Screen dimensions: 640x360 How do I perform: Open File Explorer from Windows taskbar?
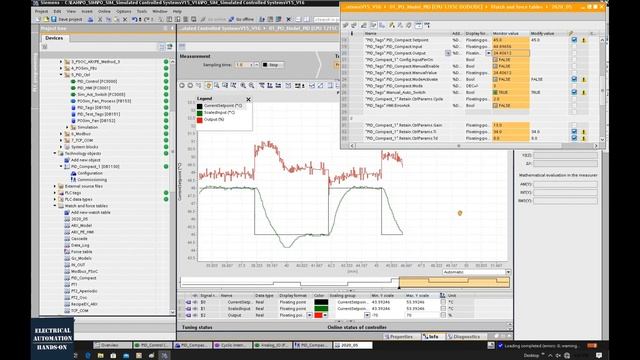click(x=100, y=356)
